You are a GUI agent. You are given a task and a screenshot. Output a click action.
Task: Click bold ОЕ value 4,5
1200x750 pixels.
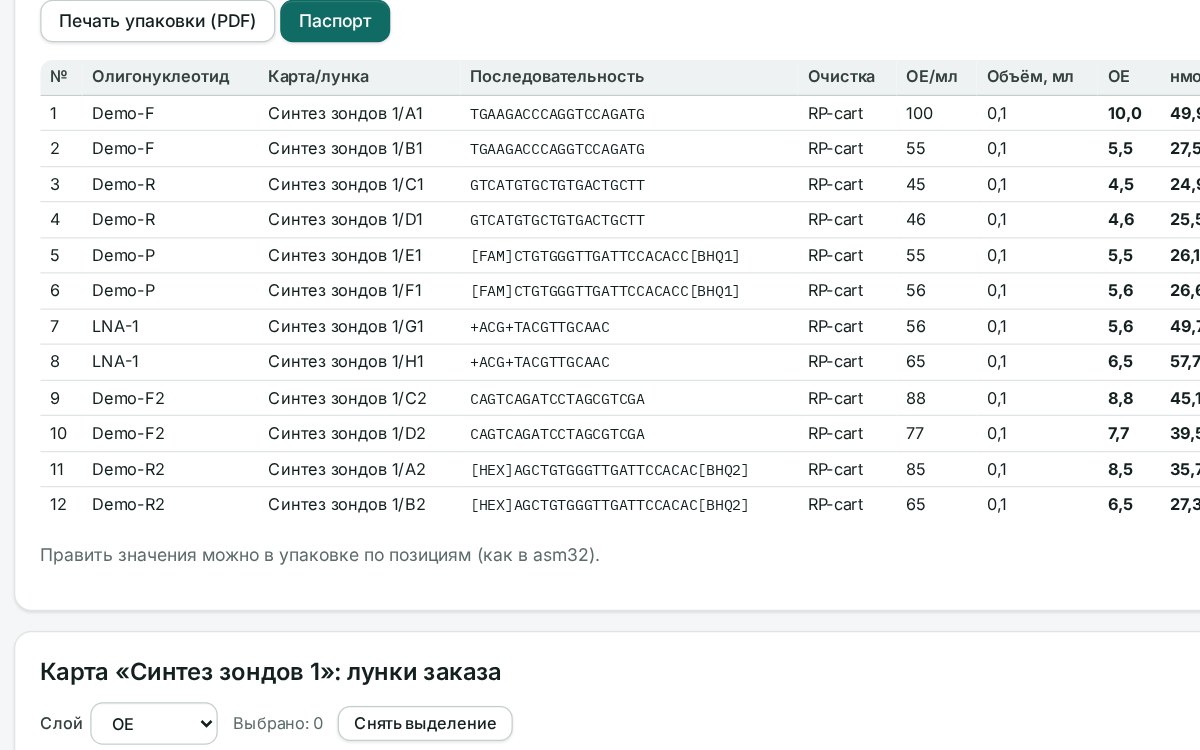1120,184
